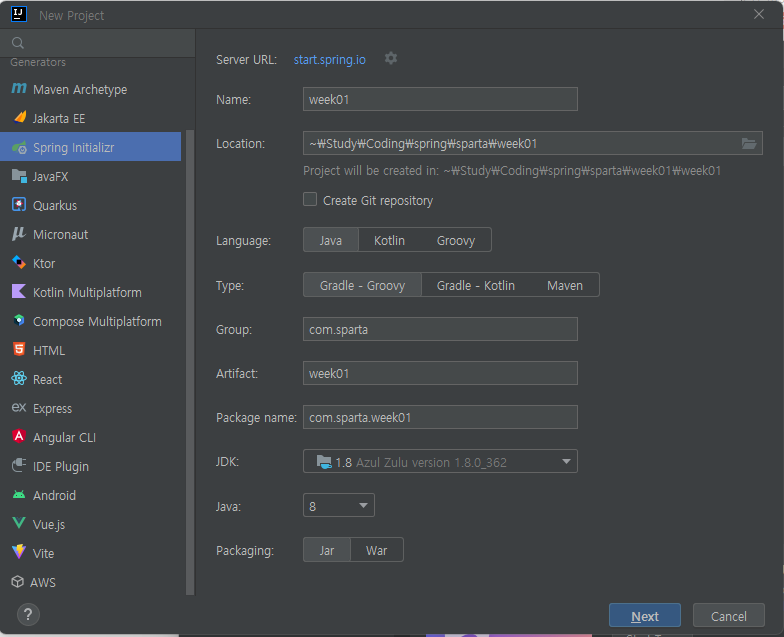Click the search magnifier icon
Image resolution: width=784 pixels, height=637 pixels.
click(18, 44)
